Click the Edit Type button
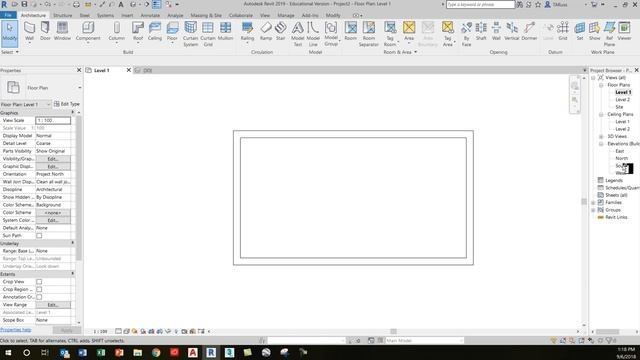Image resolution: width=640 pixels, height=360 pixels. (x=67, y=104)
